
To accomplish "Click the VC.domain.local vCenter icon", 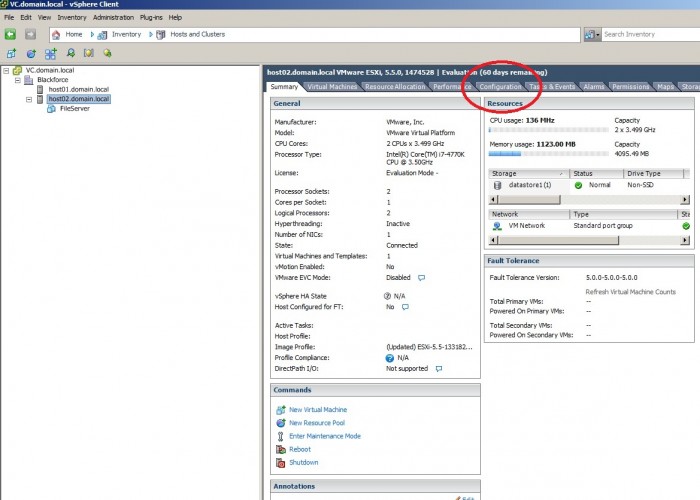I will [17, 70].
